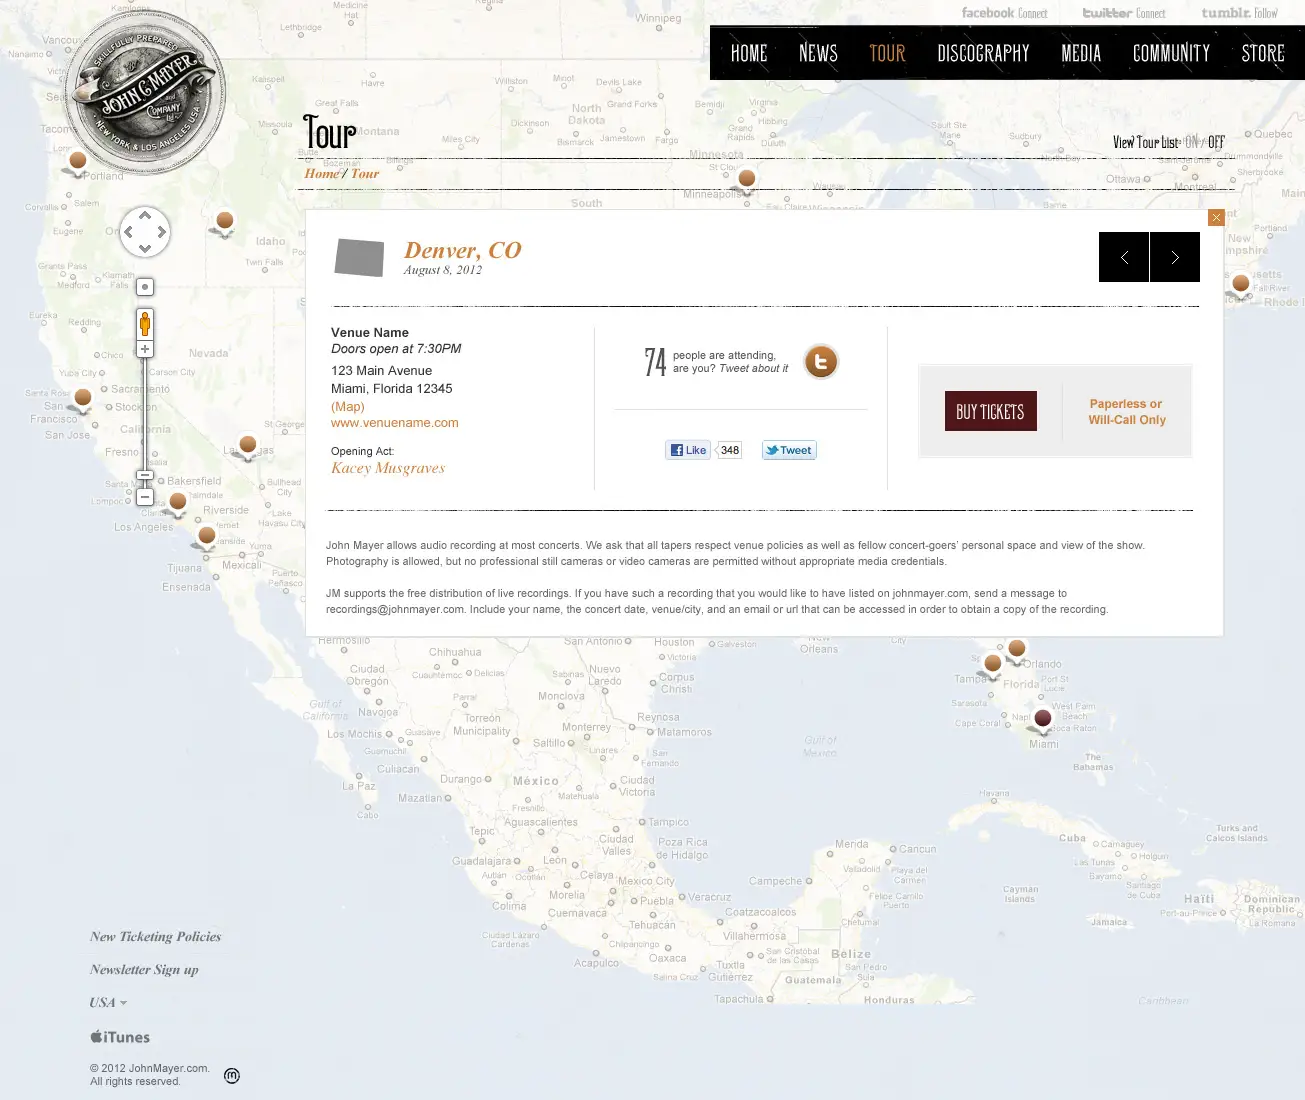
Task: Open the venue (Map) link
Action: tap(348, 407)
